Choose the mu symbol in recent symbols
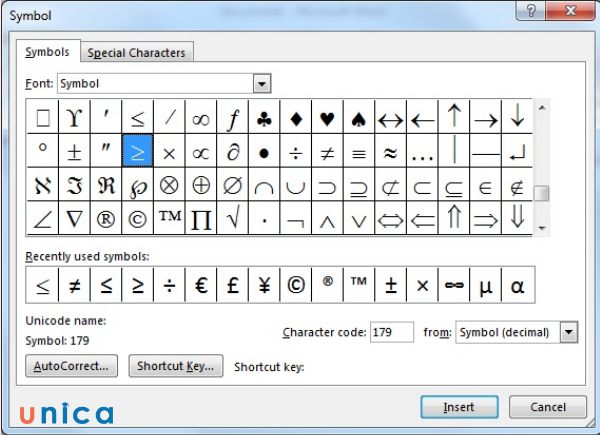The height and width of the screenshot is (435, 600). [485, 285]
